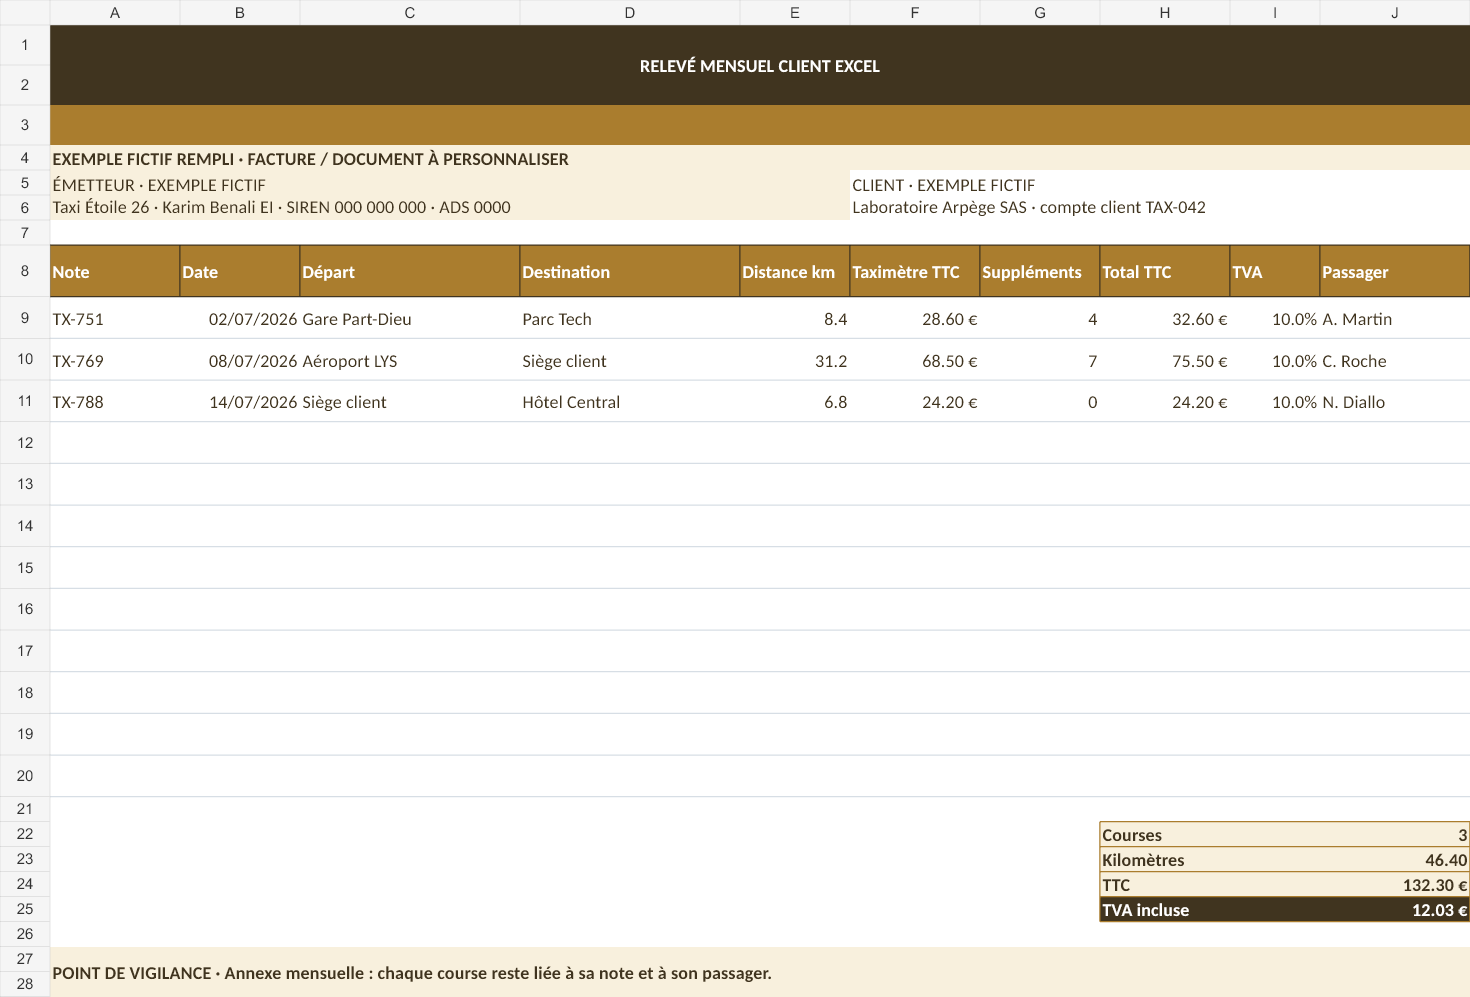Click the 28.60 € taximeter cell
The width and height of the screenshot is (1470, 997).
coord(915,318)
